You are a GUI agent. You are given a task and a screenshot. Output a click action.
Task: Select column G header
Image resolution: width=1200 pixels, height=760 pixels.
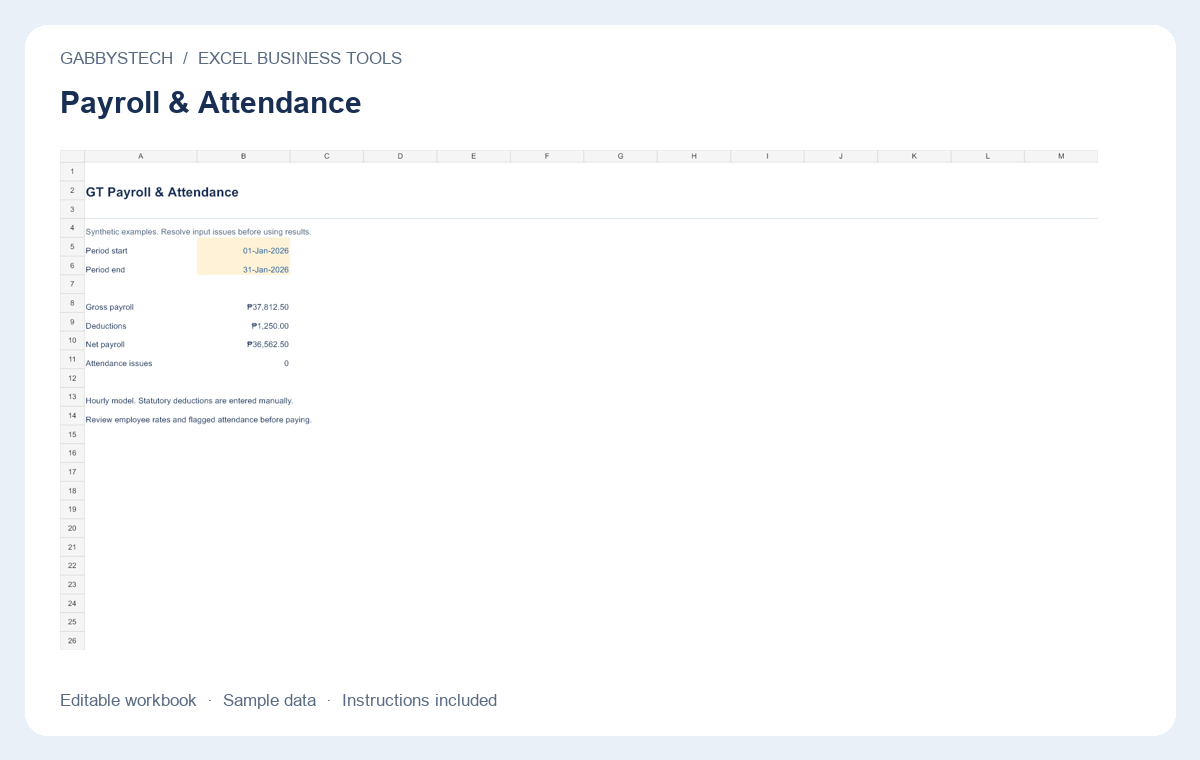[x=621, y=156]
